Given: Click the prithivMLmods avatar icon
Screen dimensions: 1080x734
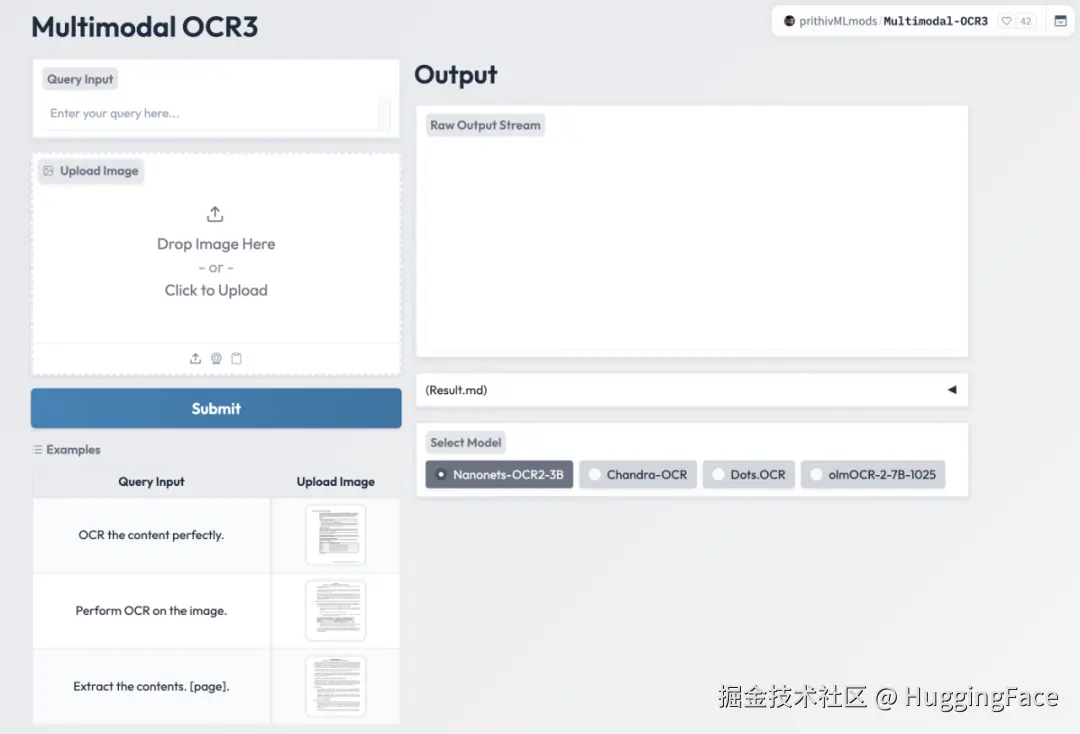Looking at the screenshot, I should pyautogui.click(x=789, y=21).
